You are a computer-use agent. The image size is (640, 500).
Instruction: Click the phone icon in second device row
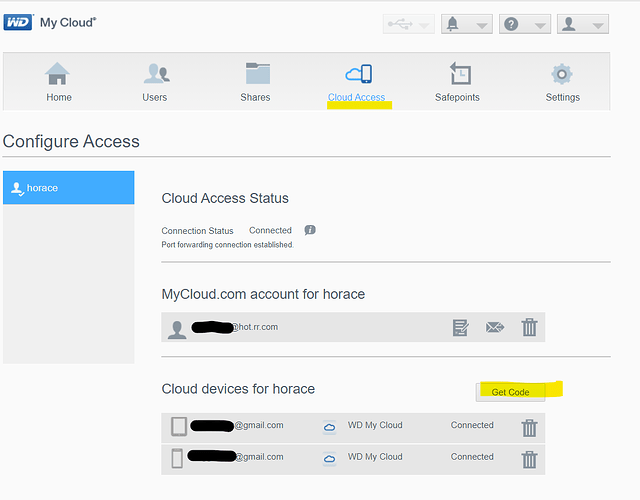tap(177, 458)
